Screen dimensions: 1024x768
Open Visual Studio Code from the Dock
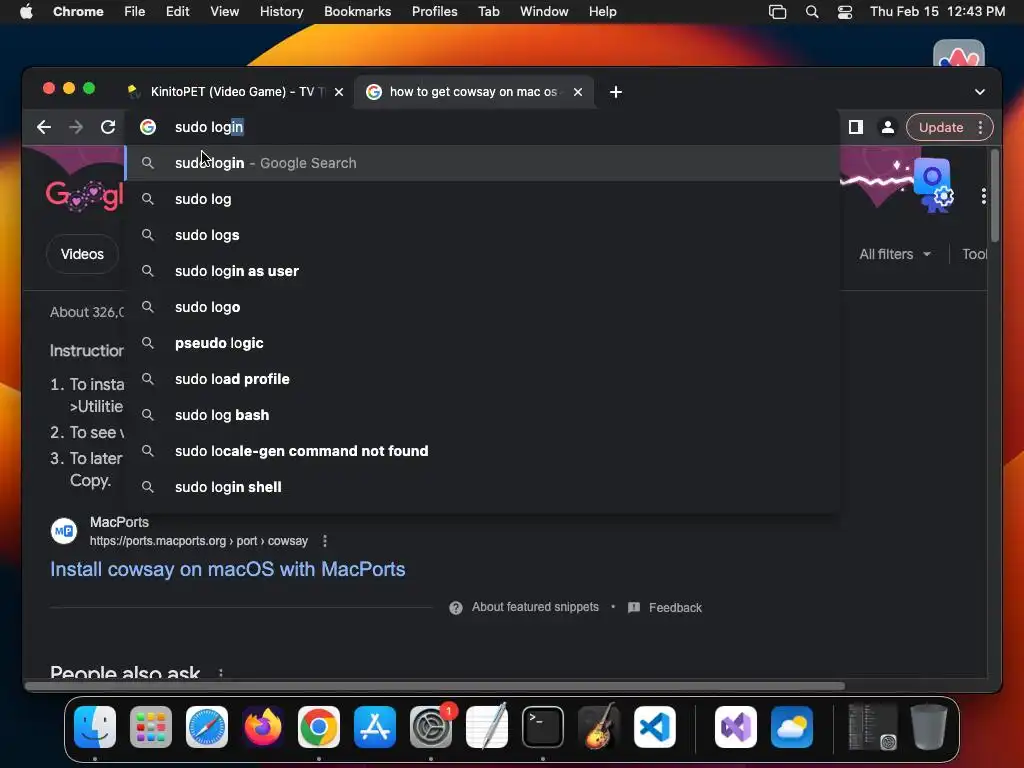pyautogui.click(x=654, y=727)
